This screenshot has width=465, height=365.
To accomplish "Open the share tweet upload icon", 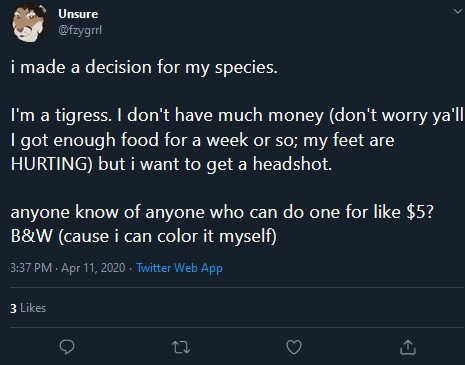I will [x=408, y=347].
